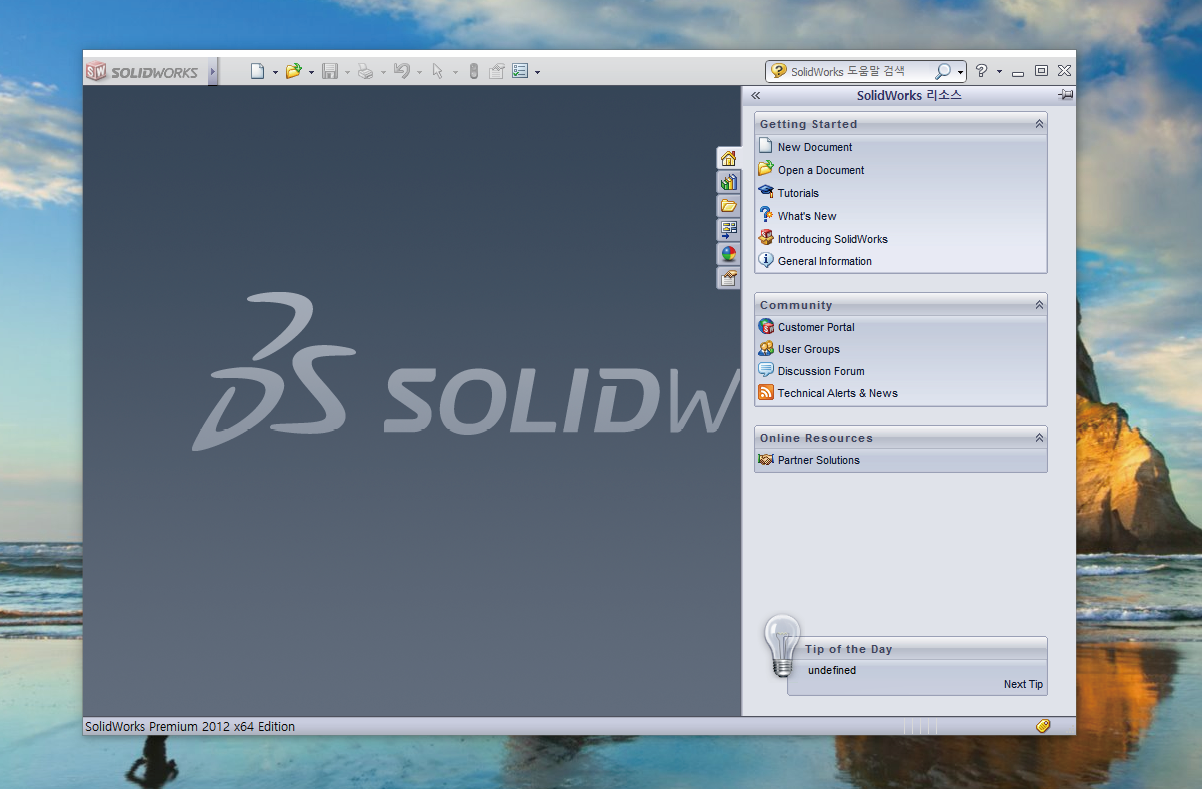Switch to the View Palette tab

pyautogui.click(x=728, y=230)
